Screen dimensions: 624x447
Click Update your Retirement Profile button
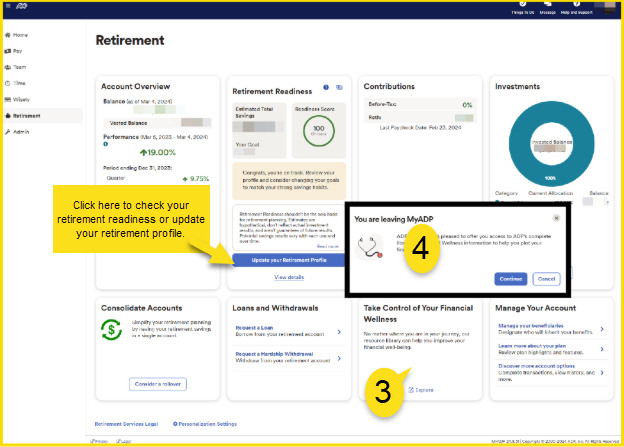coord(289,260)
